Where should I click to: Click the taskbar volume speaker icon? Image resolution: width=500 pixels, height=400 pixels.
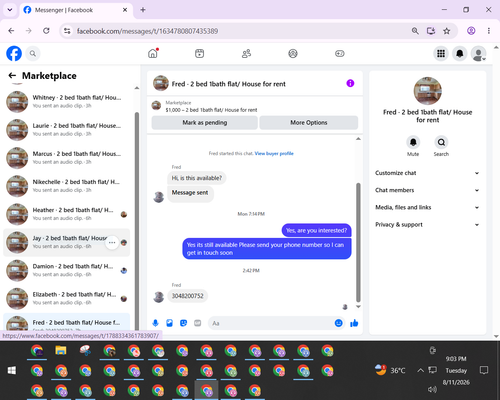pyautogui.click(x=432, y=389)
